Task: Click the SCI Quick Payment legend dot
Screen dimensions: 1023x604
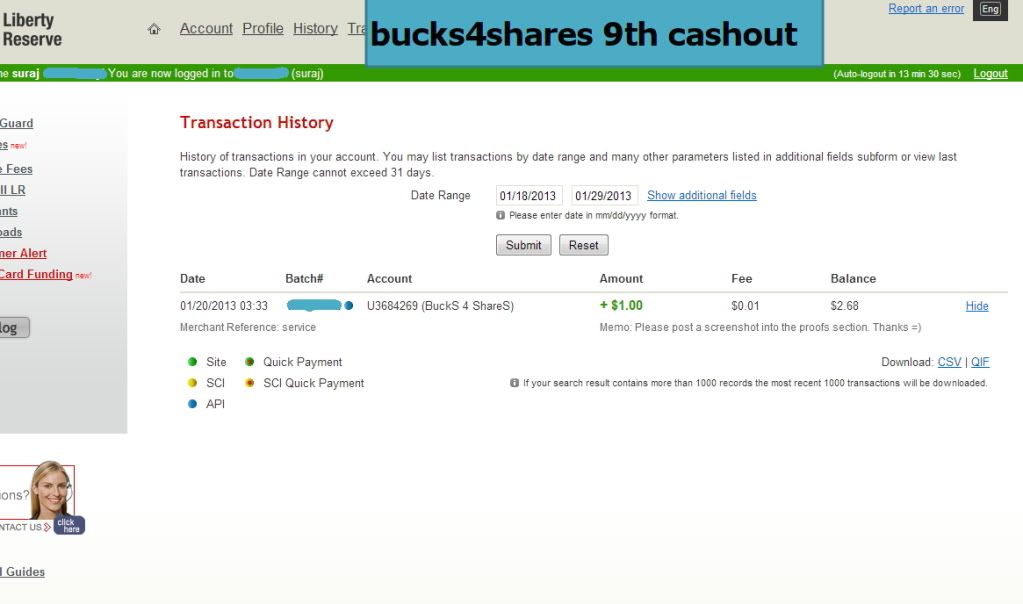Action: coord(249,383)
